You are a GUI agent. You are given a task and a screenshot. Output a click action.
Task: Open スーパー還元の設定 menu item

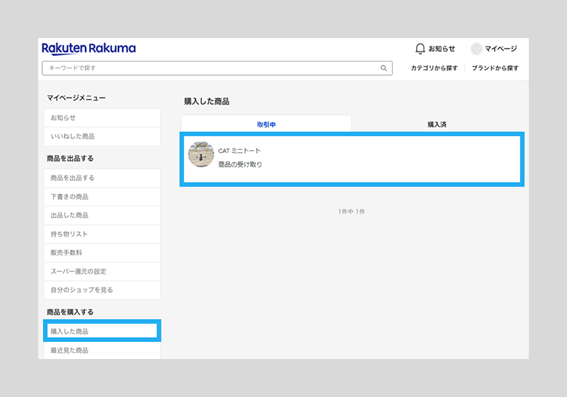tap(102, 271)
